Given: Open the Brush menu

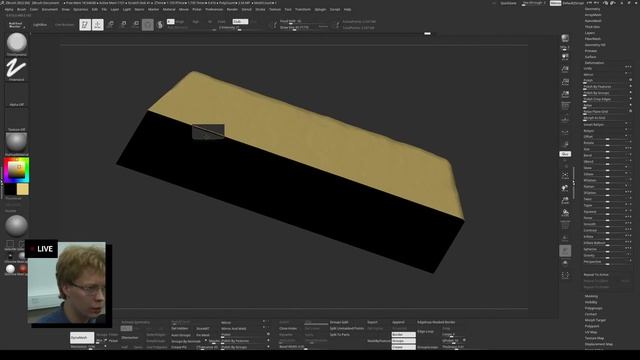Looking at the screenshot, I should click(21, 9).
